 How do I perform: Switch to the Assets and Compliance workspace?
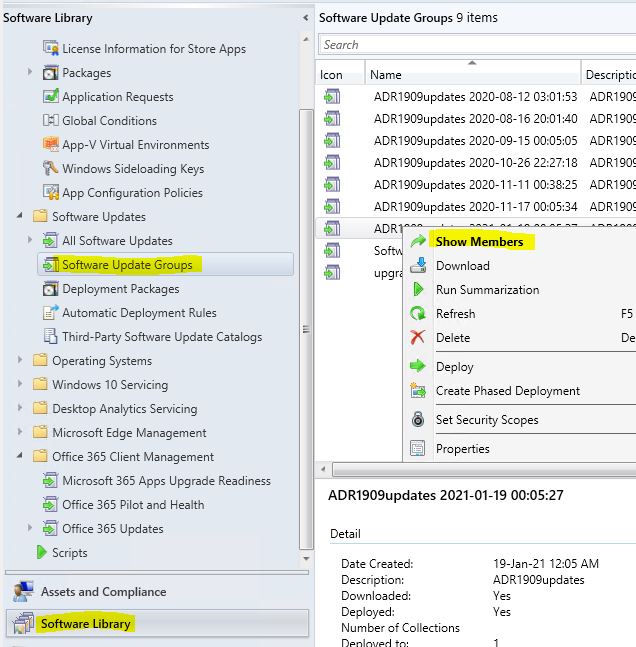(157, 592)
